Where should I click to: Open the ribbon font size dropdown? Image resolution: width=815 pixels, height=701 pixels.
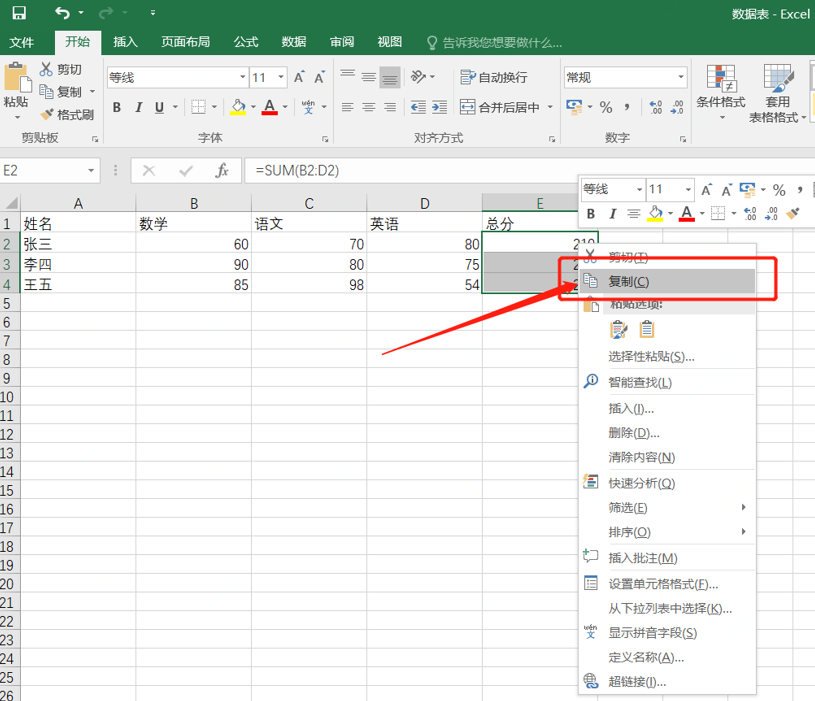click(281, 77)
